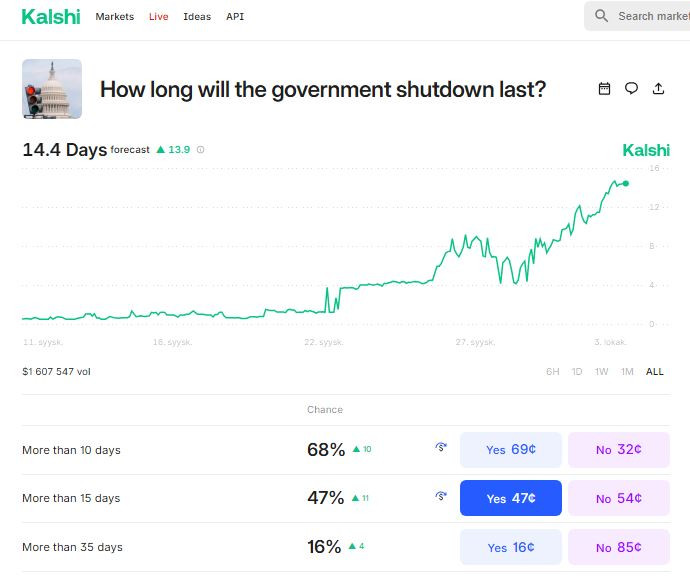Open the Markets menu

coord(115,17)
